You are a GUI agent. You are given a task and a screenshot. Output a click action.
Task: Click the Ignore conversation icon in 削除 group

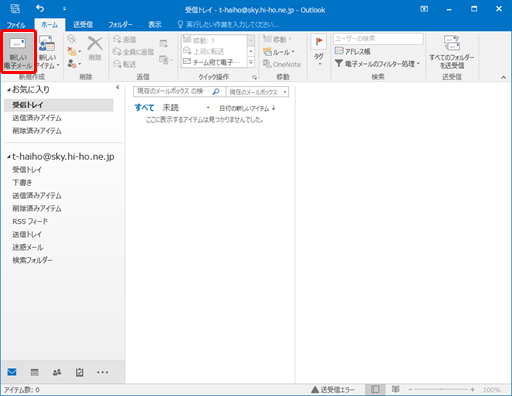[72, 39]
